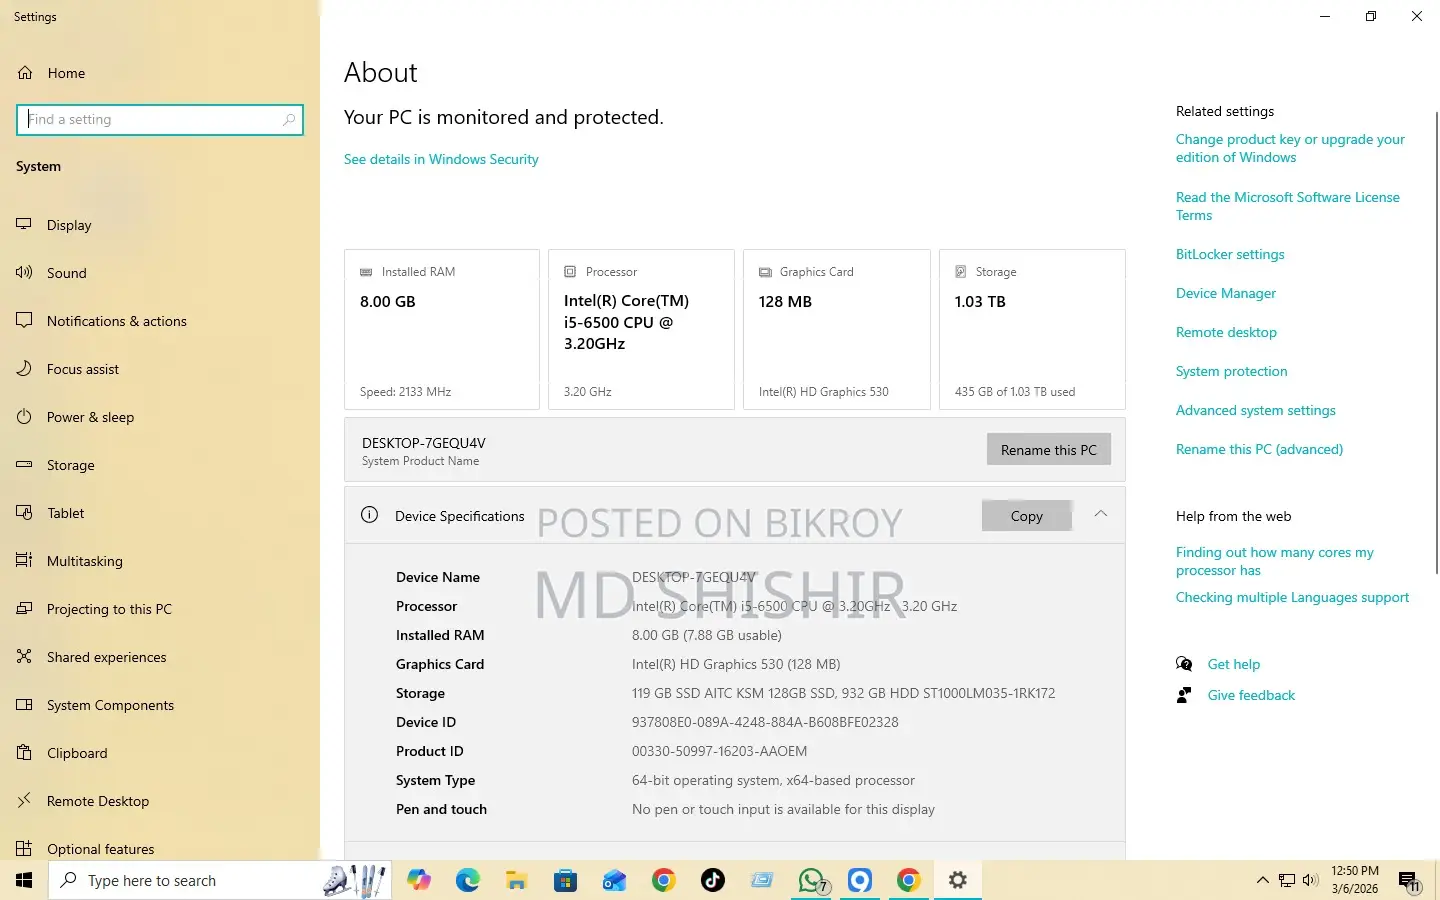Screen dimensions: 1440x900
Task: Open Storage in the sidebar
Action: (56, 465)
